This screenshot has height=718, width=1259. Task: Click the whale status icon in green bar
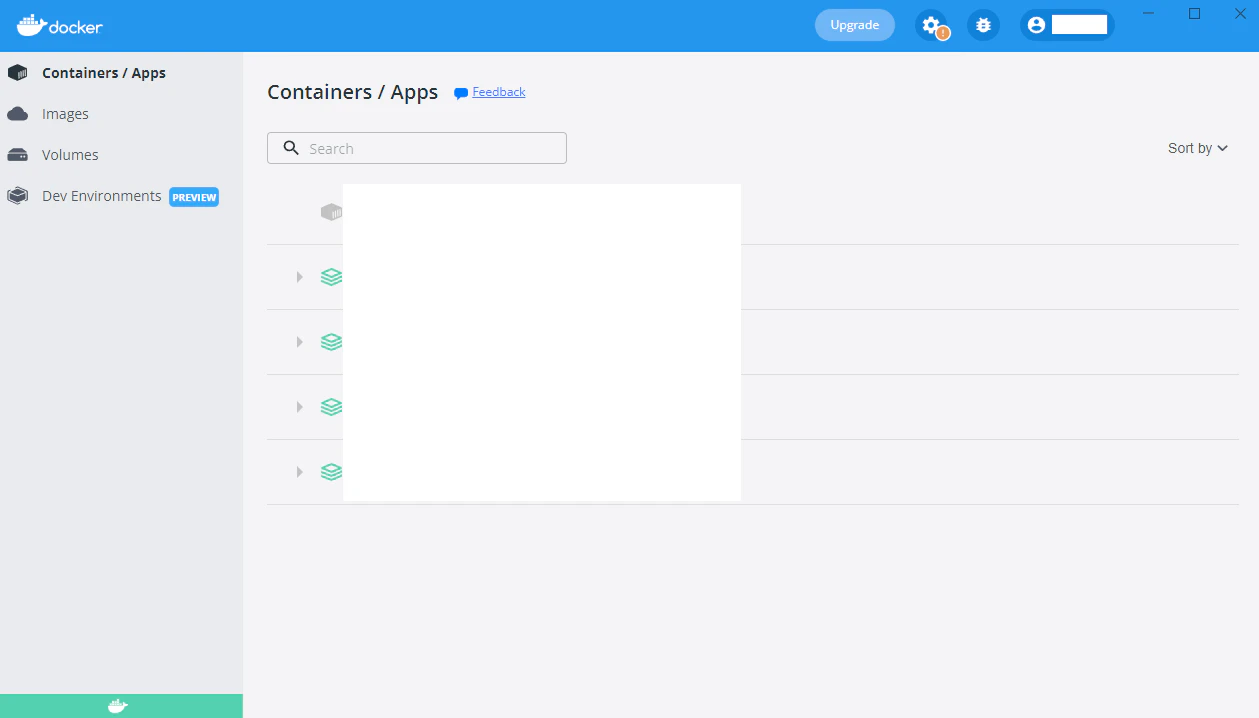[x=118, y=706]
